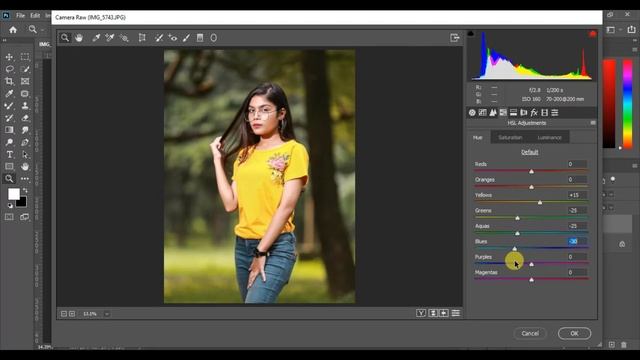Open HSL Adjustments panel flyout menu
The height and width of the screenshot is (360, 640).
tap(593, 123)
